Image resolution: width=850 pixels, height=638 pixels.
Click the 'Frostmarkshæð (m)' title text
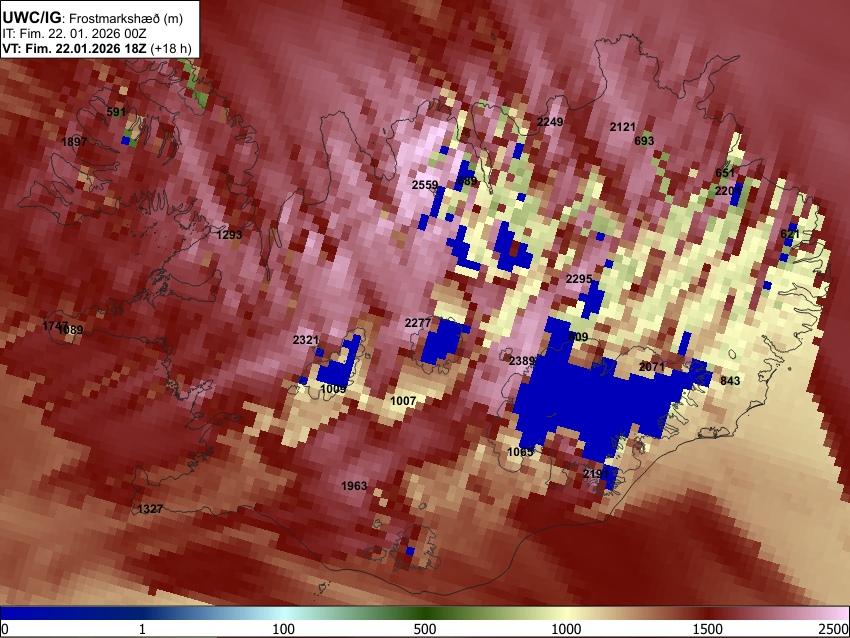(126, 18)
